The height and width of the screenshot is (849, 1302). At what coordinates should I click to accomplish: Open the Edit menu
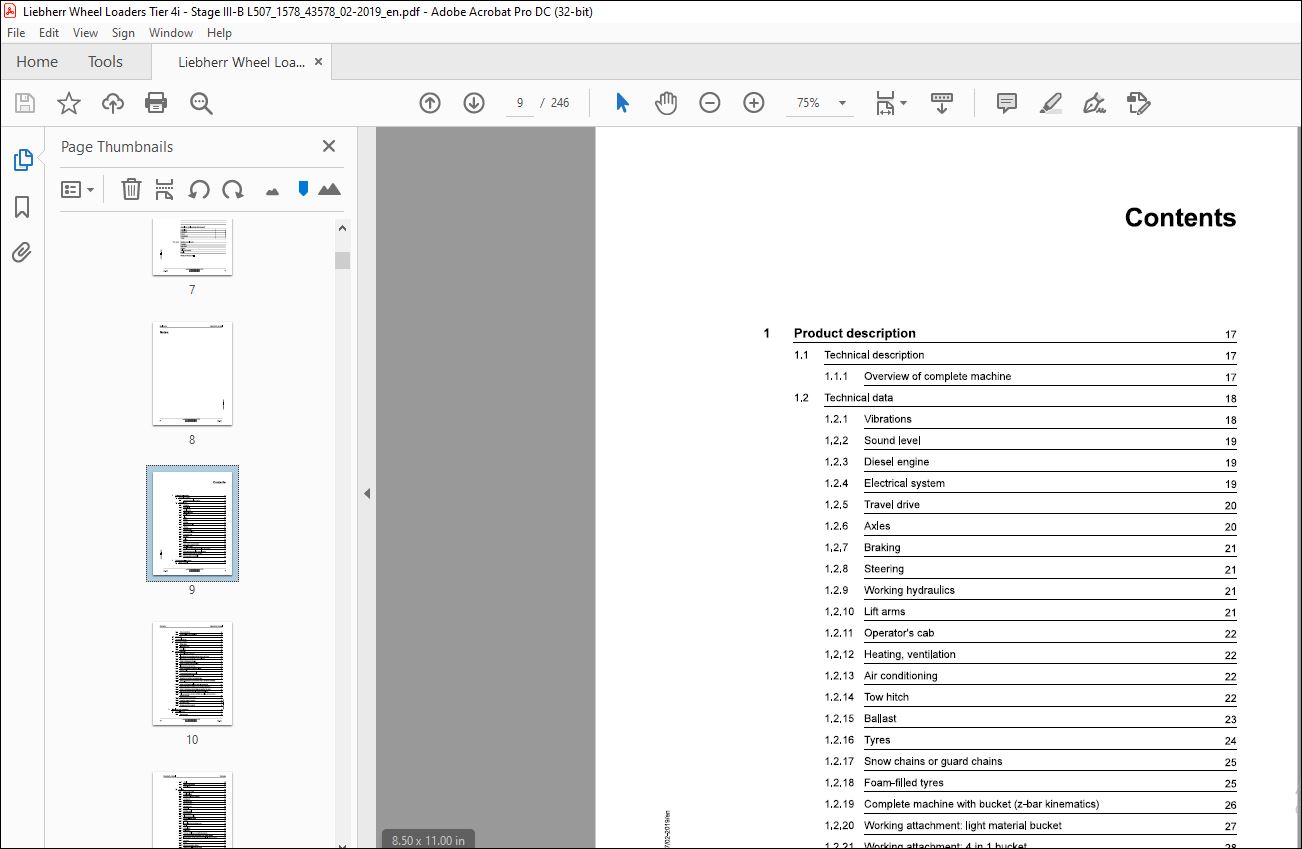point(49,33)
